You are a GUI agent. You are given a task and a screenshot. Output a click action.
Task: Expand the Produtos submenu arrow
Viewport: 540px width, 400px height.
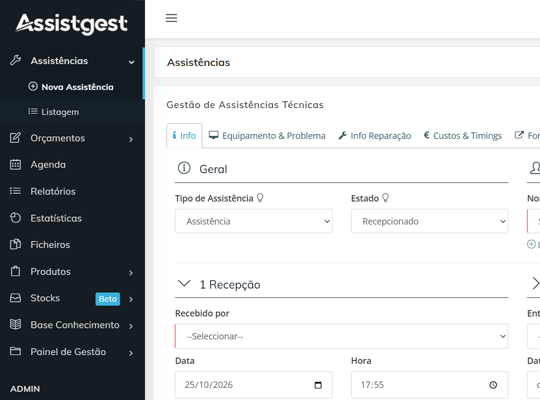pos(131,273)
